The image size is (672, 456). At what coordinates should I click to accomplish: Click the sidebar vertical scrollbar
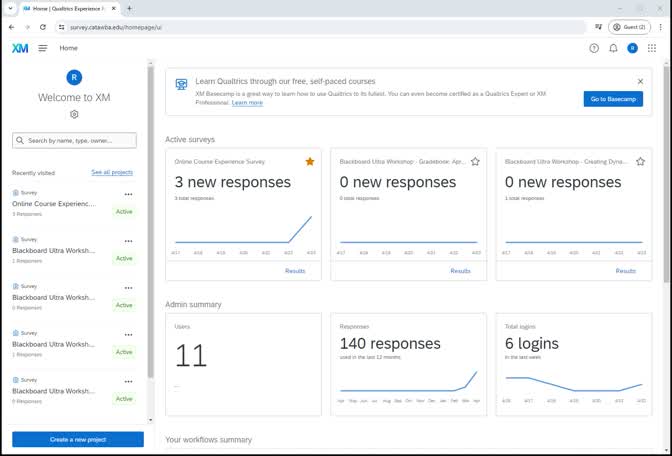pyautogui.click(x=150, y=220)
